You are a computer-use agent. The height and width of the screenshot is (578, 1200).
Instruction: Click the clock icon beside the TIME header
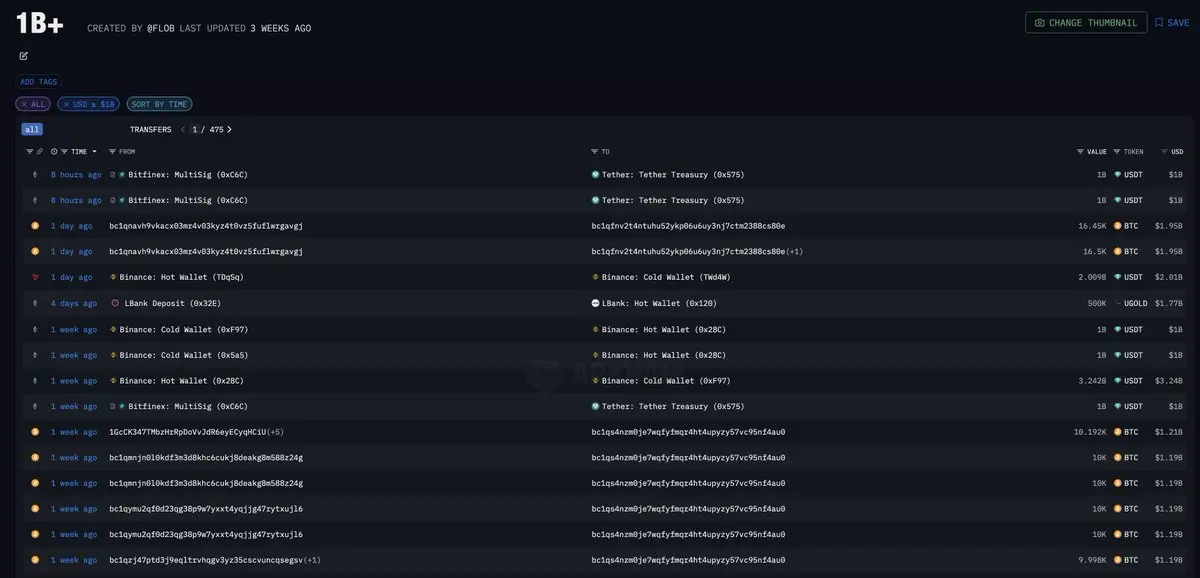click(x=54, y=152)
